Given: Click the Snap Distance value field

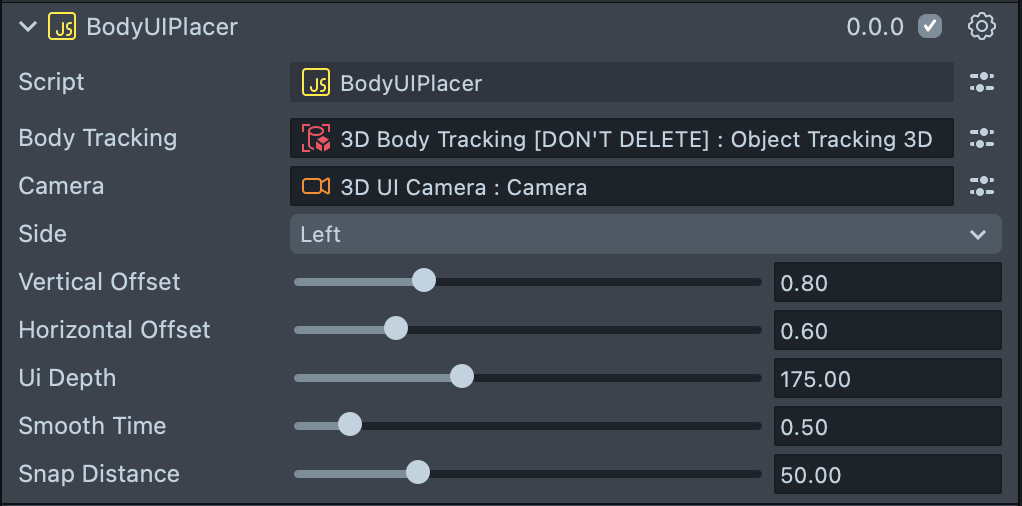Looking at the screenshot, I should pos(887,474).
